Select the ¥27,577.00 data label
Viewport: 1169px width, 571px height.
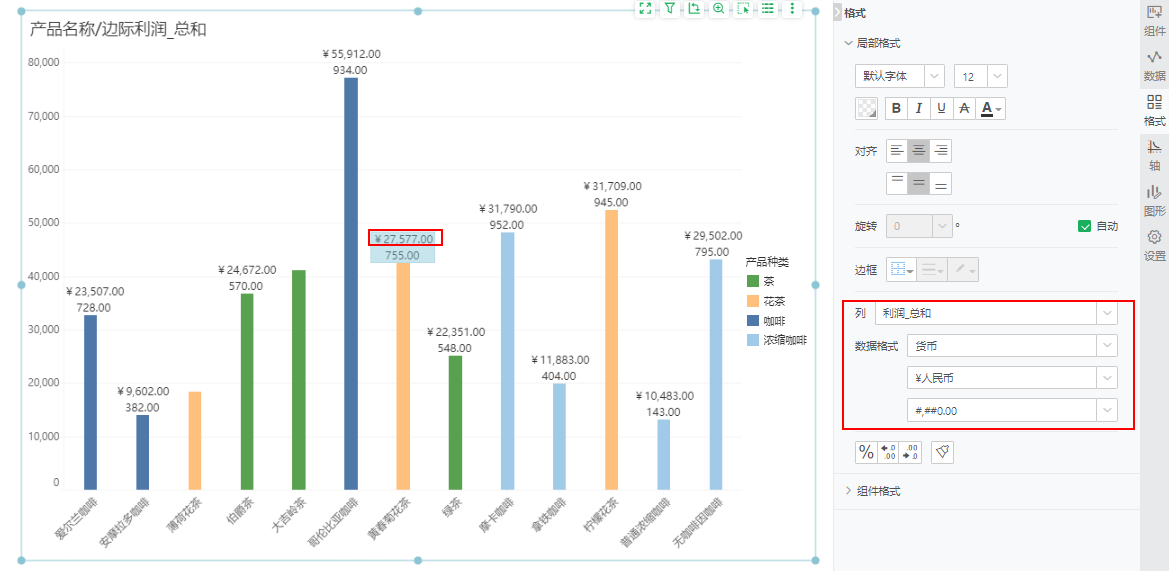click(x=405, y=238)
